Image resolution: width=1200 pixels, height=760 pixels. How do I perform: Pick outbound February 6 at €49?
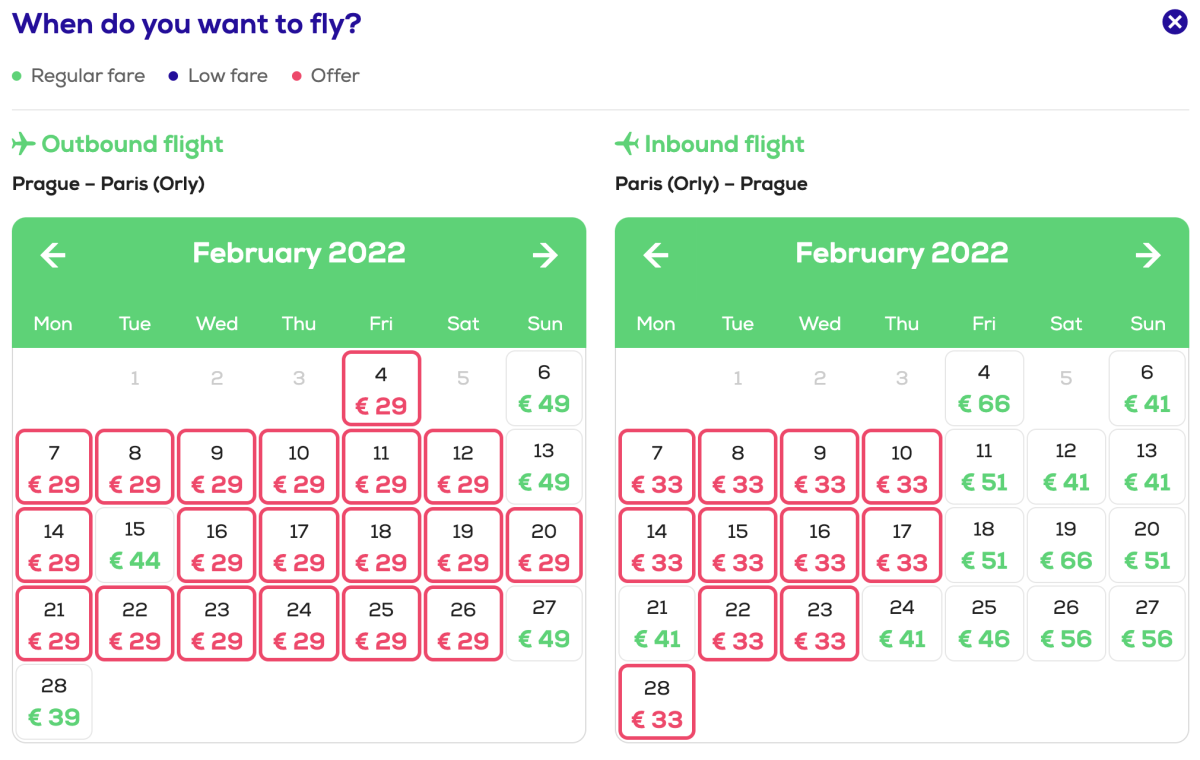coord(544,388)
